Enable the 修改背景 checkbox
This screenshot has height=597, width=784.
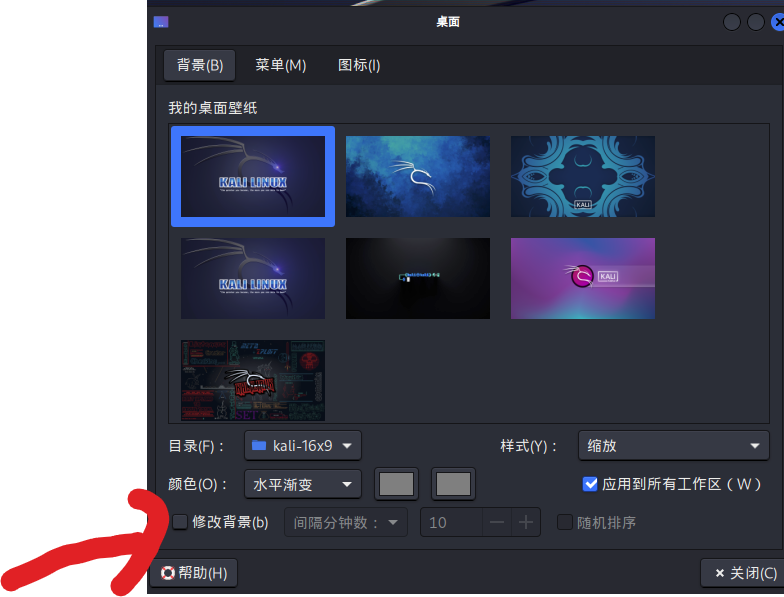click(180, 522)
